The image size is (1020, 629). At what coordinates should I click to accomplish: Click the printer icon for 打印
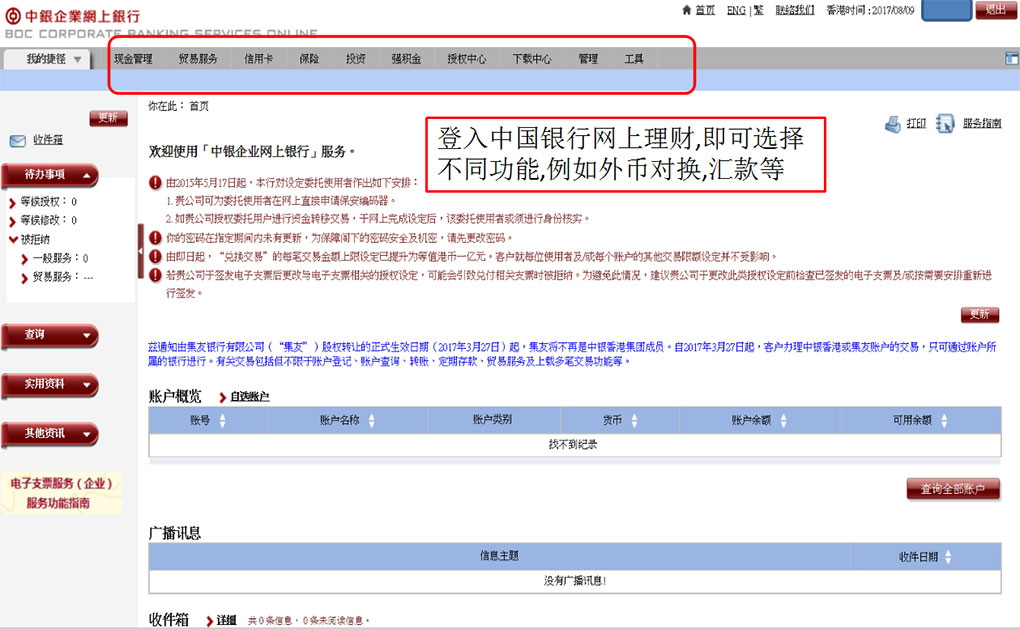coord(893,124)
